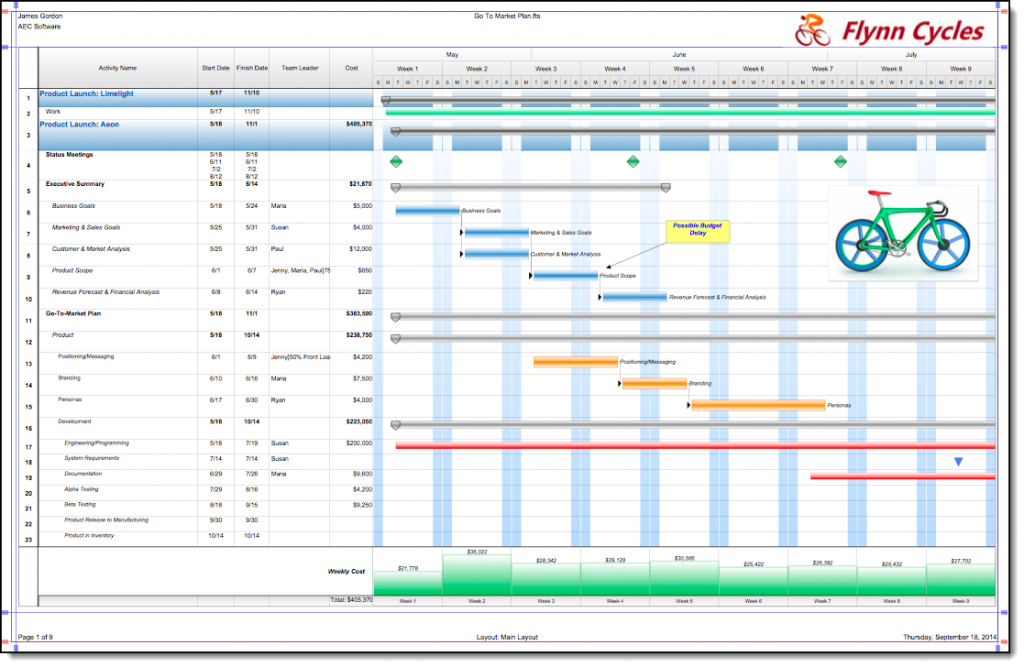Click the Flynn Cycles cyclist logo icon
Viewport: 1024px width, 667px height.
812,30
